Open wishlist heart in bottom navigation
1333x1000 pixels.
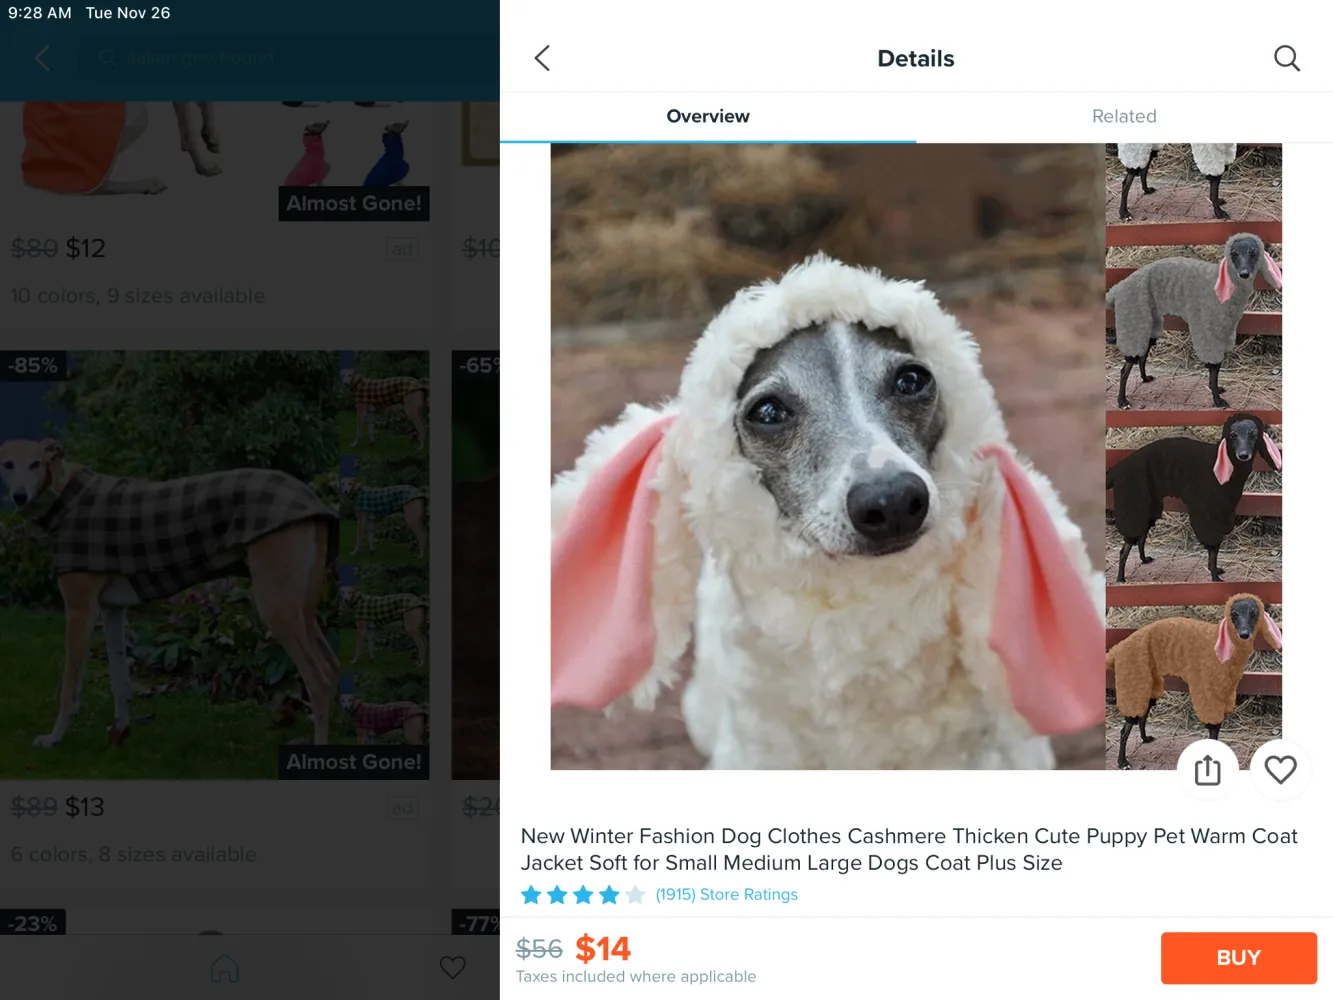[x=453, y=967]
